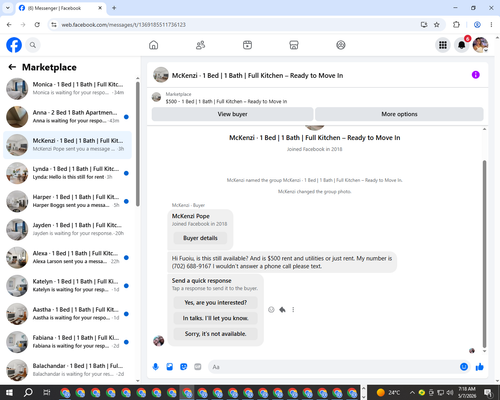Open the Alexa Larson conversation
The image size is (500, 400).
click(67, 257)
